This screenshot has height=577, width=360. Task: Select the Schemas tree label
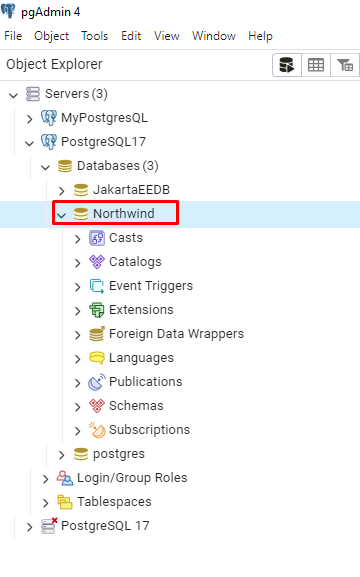pyautogui.click(x=136, y=406)
